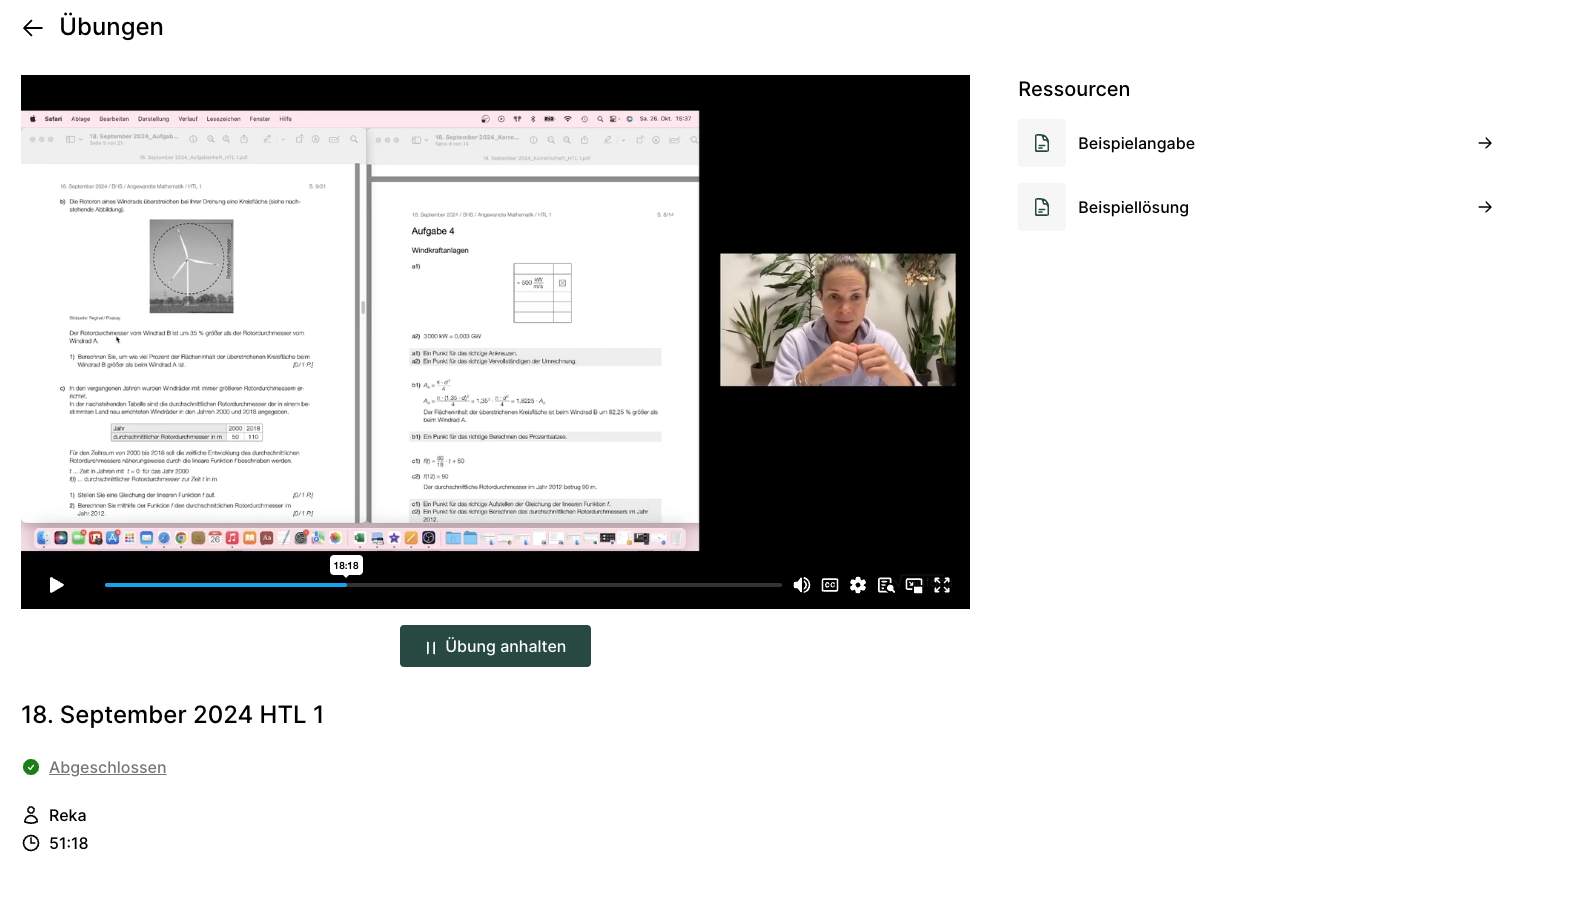Open the transcript search icon
Image resolution: width=1592 pixels, height=913 pixels.
coord(886,585)
